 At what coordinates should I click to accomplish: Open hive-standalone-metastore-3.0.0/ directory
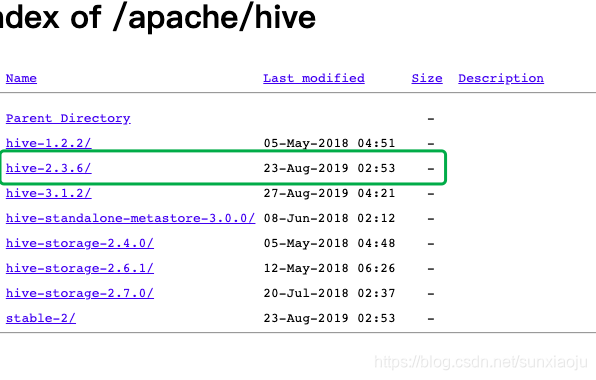[130, 218]
